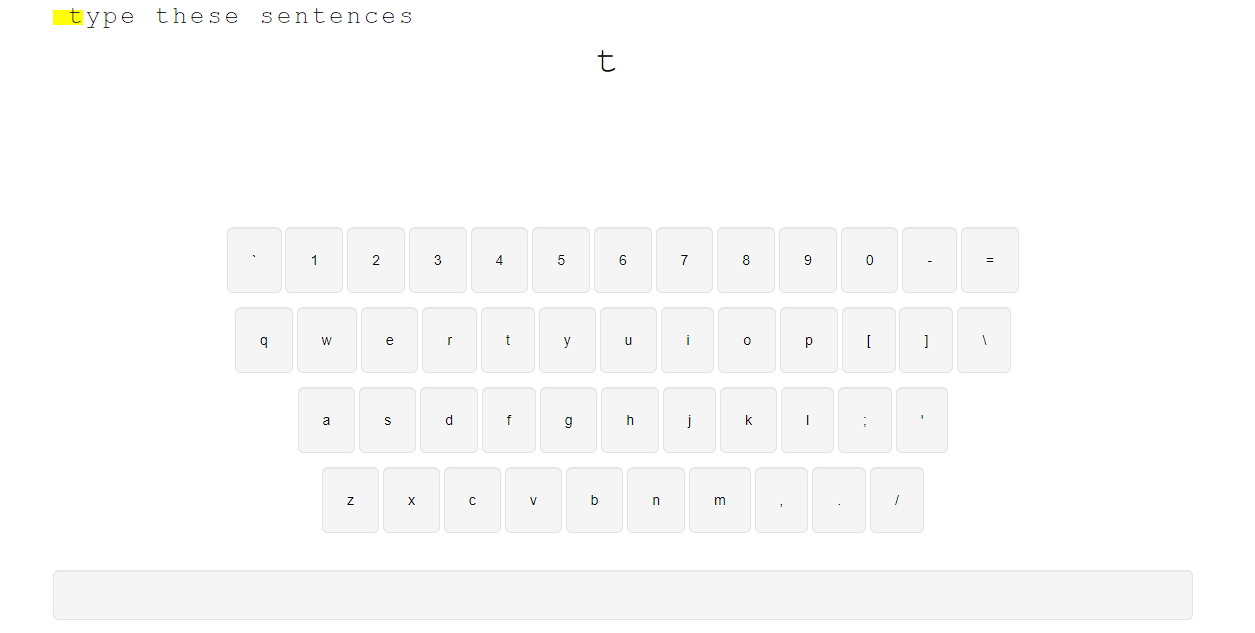Click the backslash key
The width and height of the screenshot is (1255, 633).
[984, 340]
